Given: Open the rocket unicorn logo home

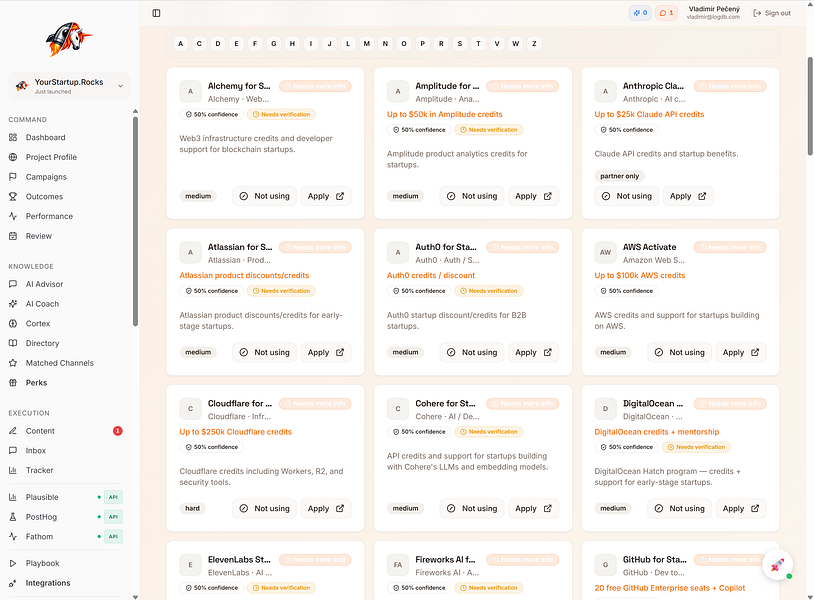Looking at the screenshot, I should coord(69,38).
